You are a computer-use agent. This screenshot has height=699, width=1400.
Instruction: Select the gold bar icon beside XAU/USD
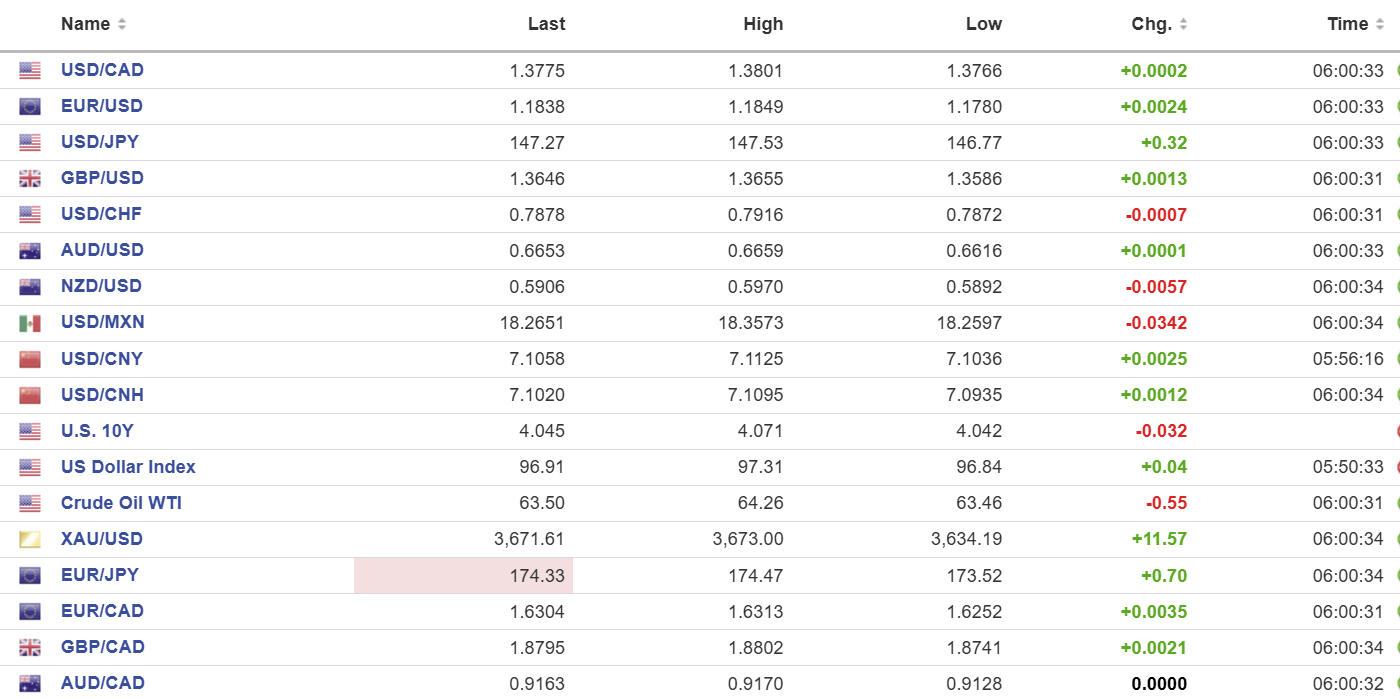point(30,539)
